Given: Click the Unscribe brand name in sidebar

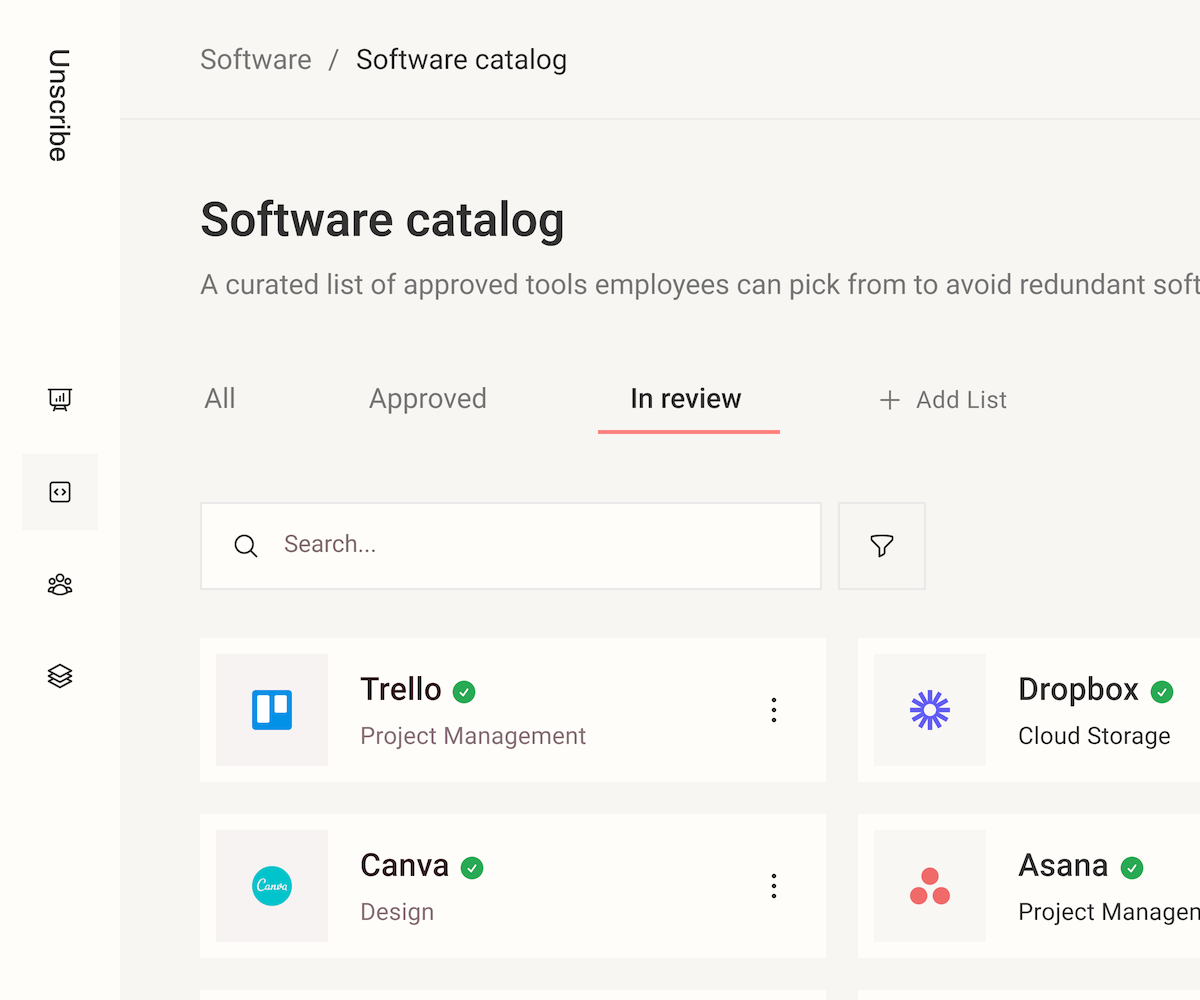Looking at the screenshot, I should click(x=59, y=105).
